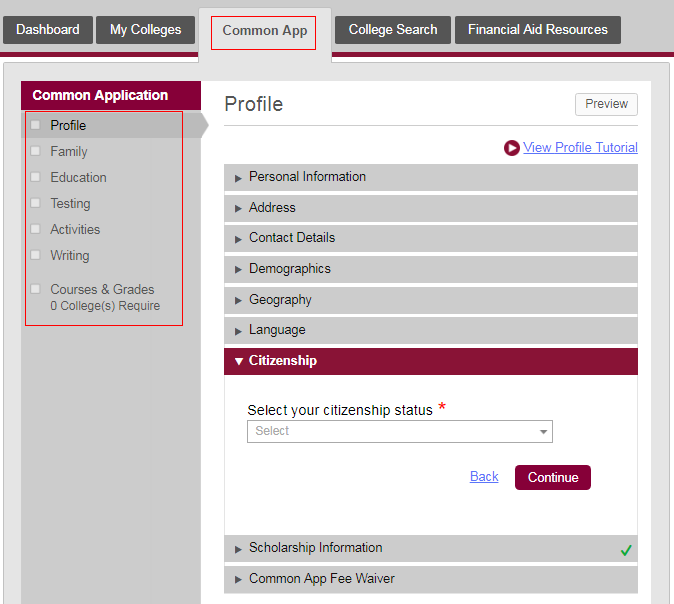The height and width of the screenshot is (604, 674).
Task: Select the Common App tab
Action: tap(265, 31)
